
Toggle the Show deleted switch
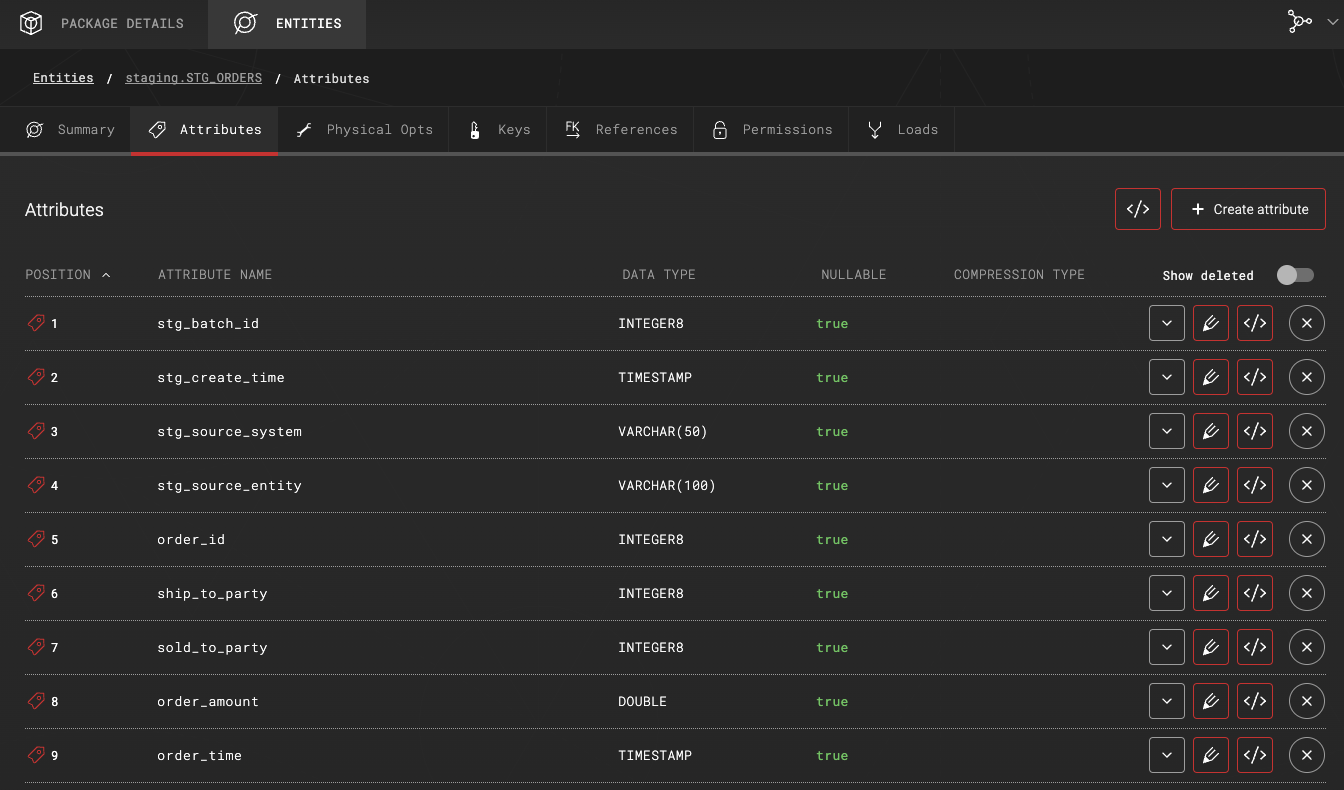1295,275
